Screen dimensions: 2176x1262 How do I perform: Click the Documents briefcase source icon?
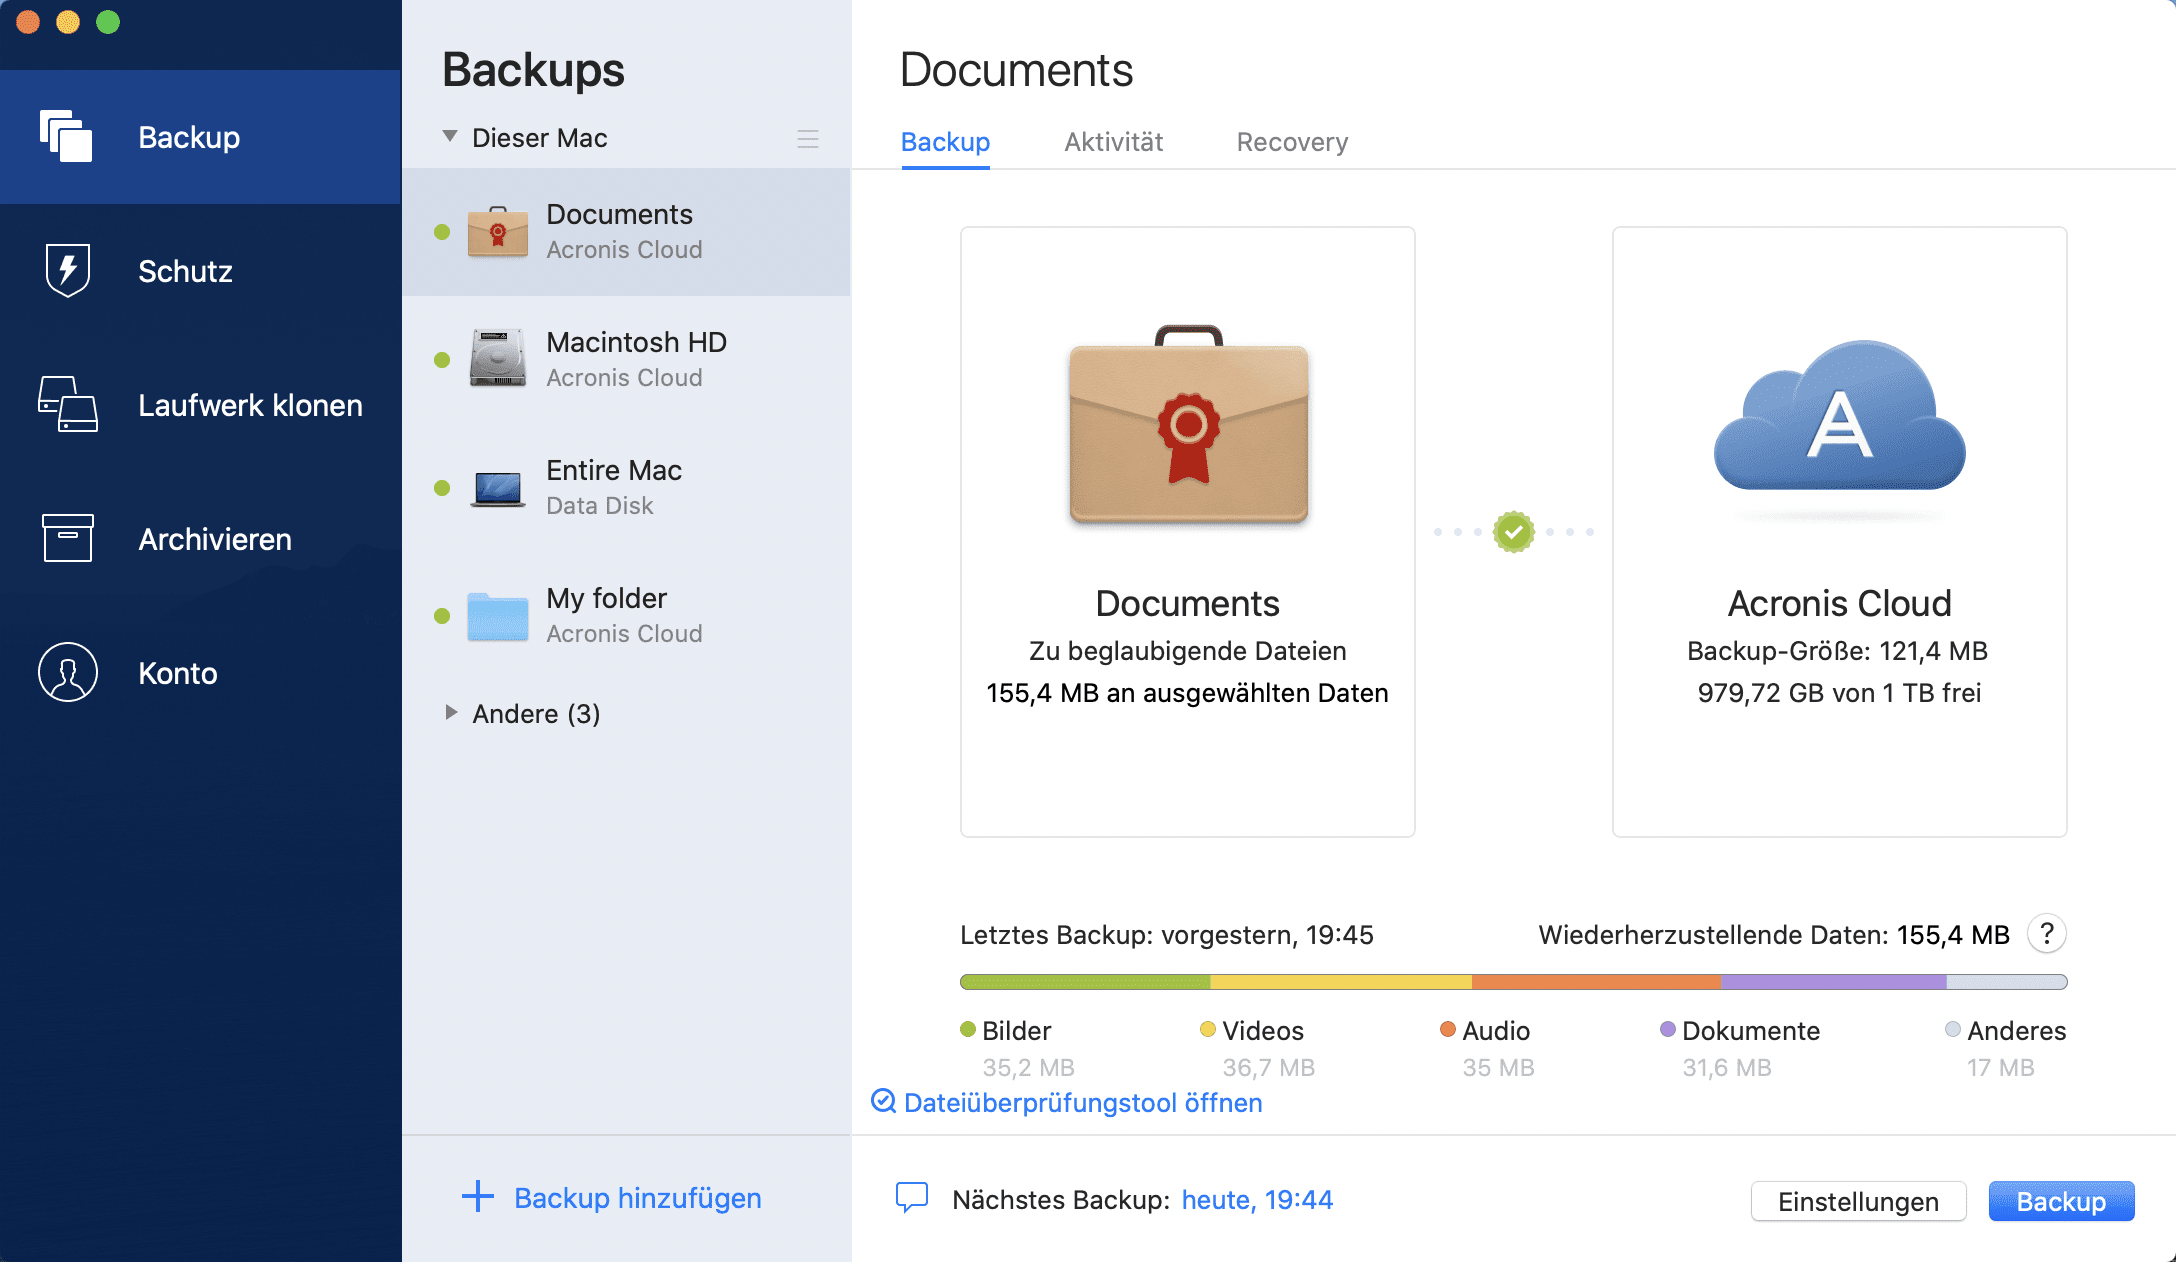[x=1188, y=424]
